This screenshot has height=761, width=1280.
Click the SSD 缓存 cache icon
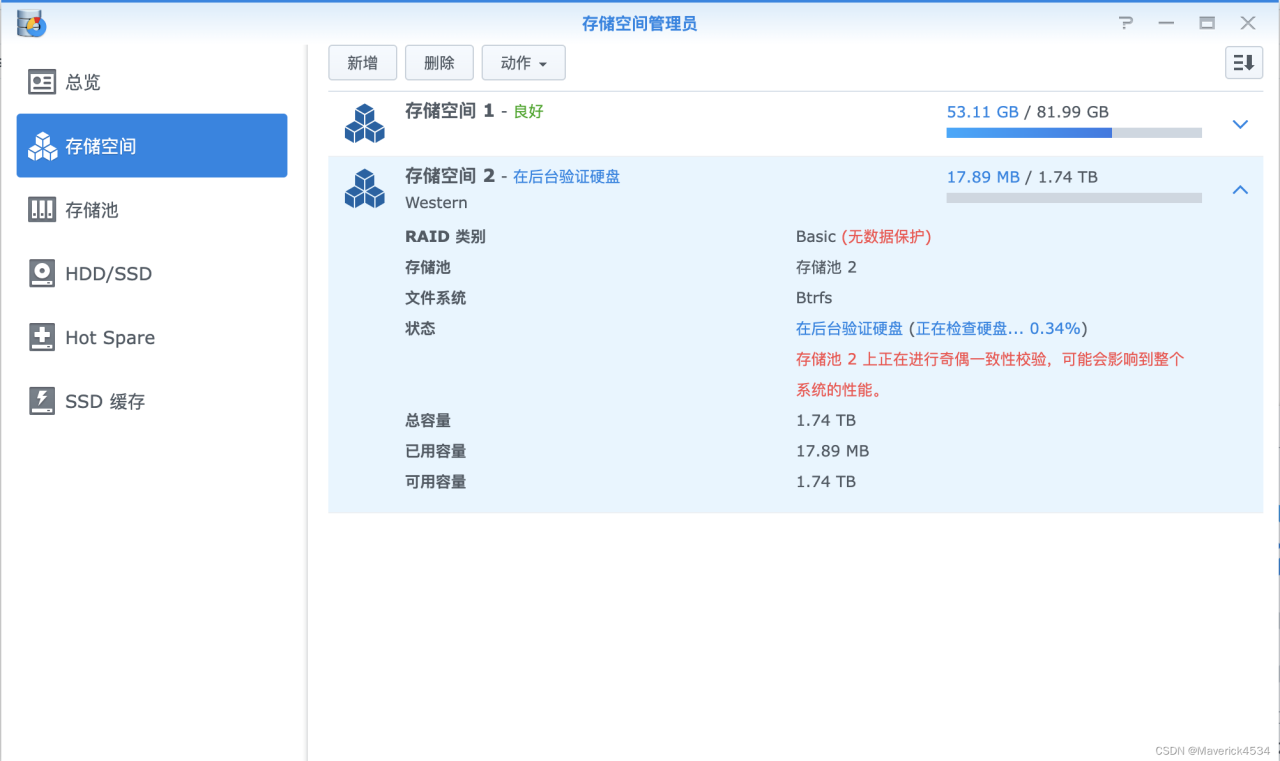(42, 401)
